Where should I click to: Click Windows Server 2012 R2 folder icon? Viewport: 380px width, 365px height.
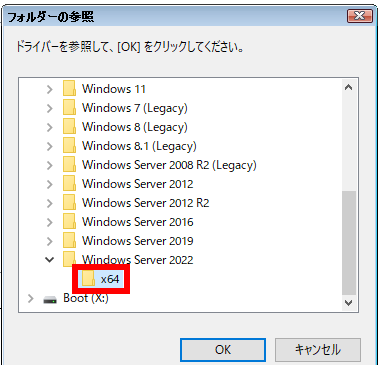click(69, 202)
